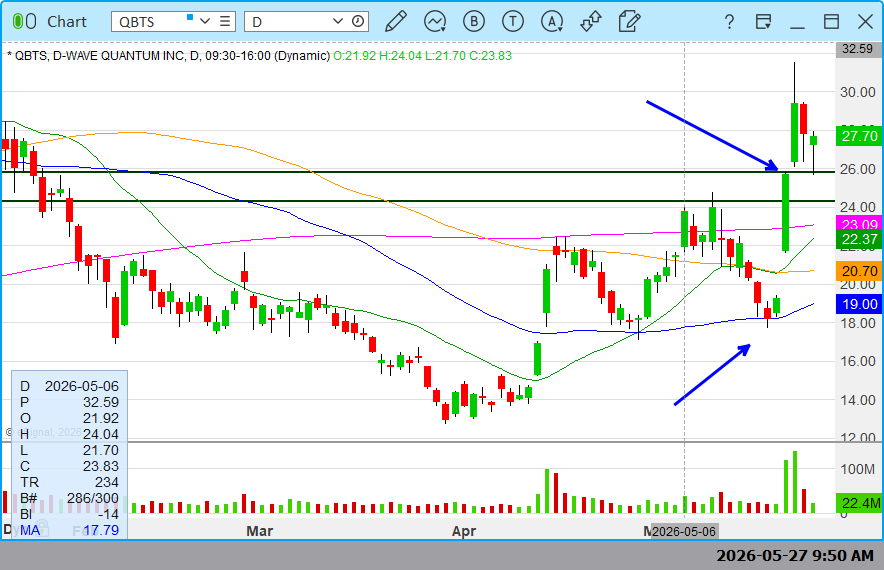This screenshot has width=884, height=570.
Task: Open the window pop-out options icon
Action: click(x=763, y=21)
